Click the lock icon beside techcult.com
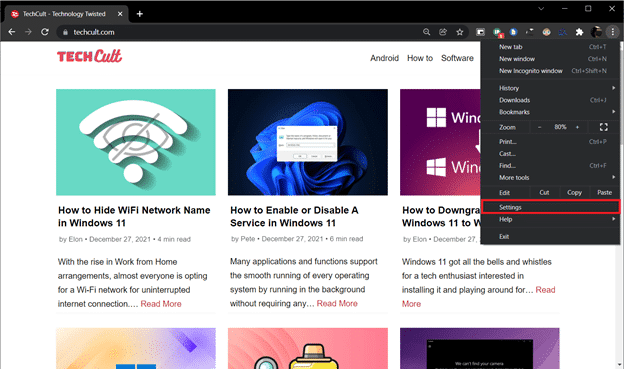 (x=65, y=32)
